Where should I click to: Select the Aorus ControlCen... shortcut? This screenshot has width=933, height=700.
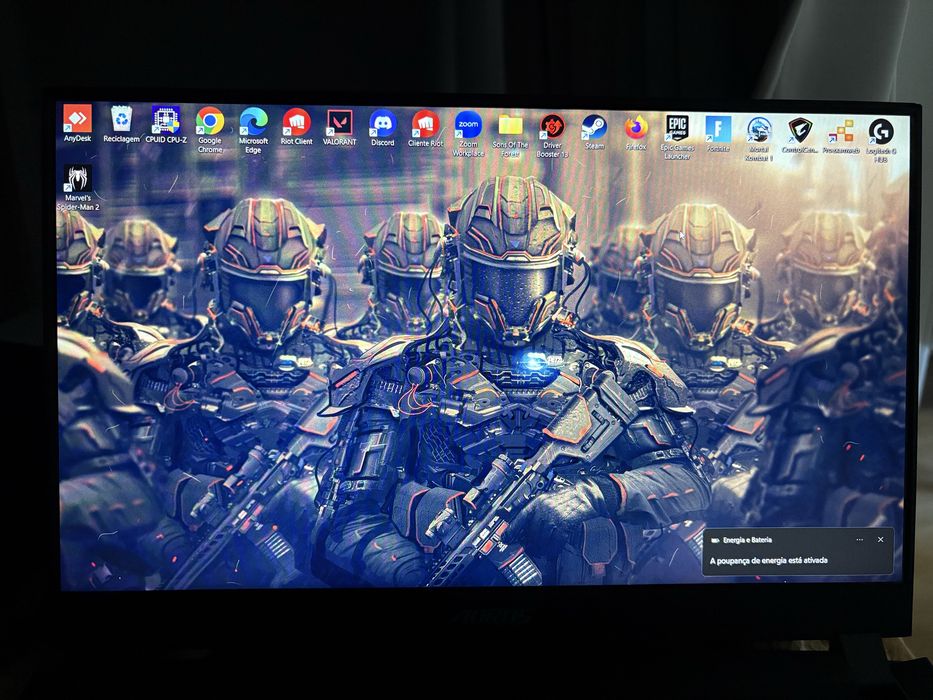(800, 136)
